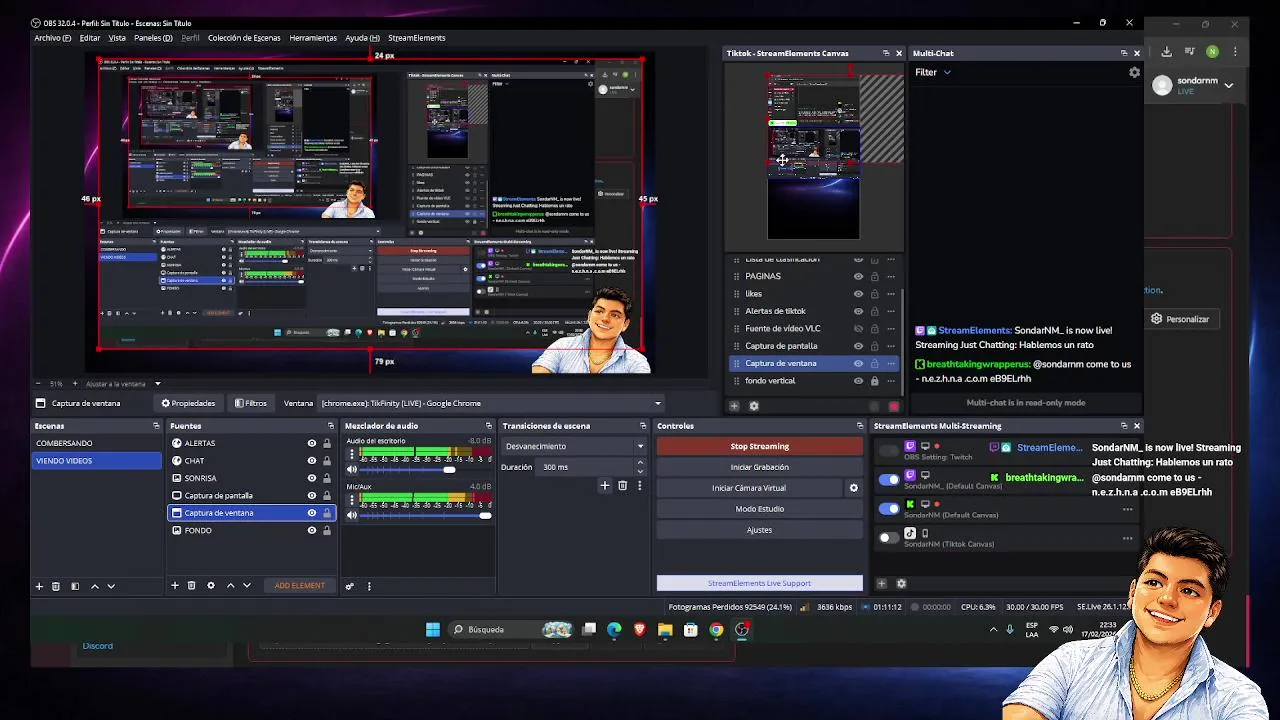Disable SondarNM_ Twitch Default Canvas output
The height and width of the screenshot is (720, 1280).
[x=888, y=480]
